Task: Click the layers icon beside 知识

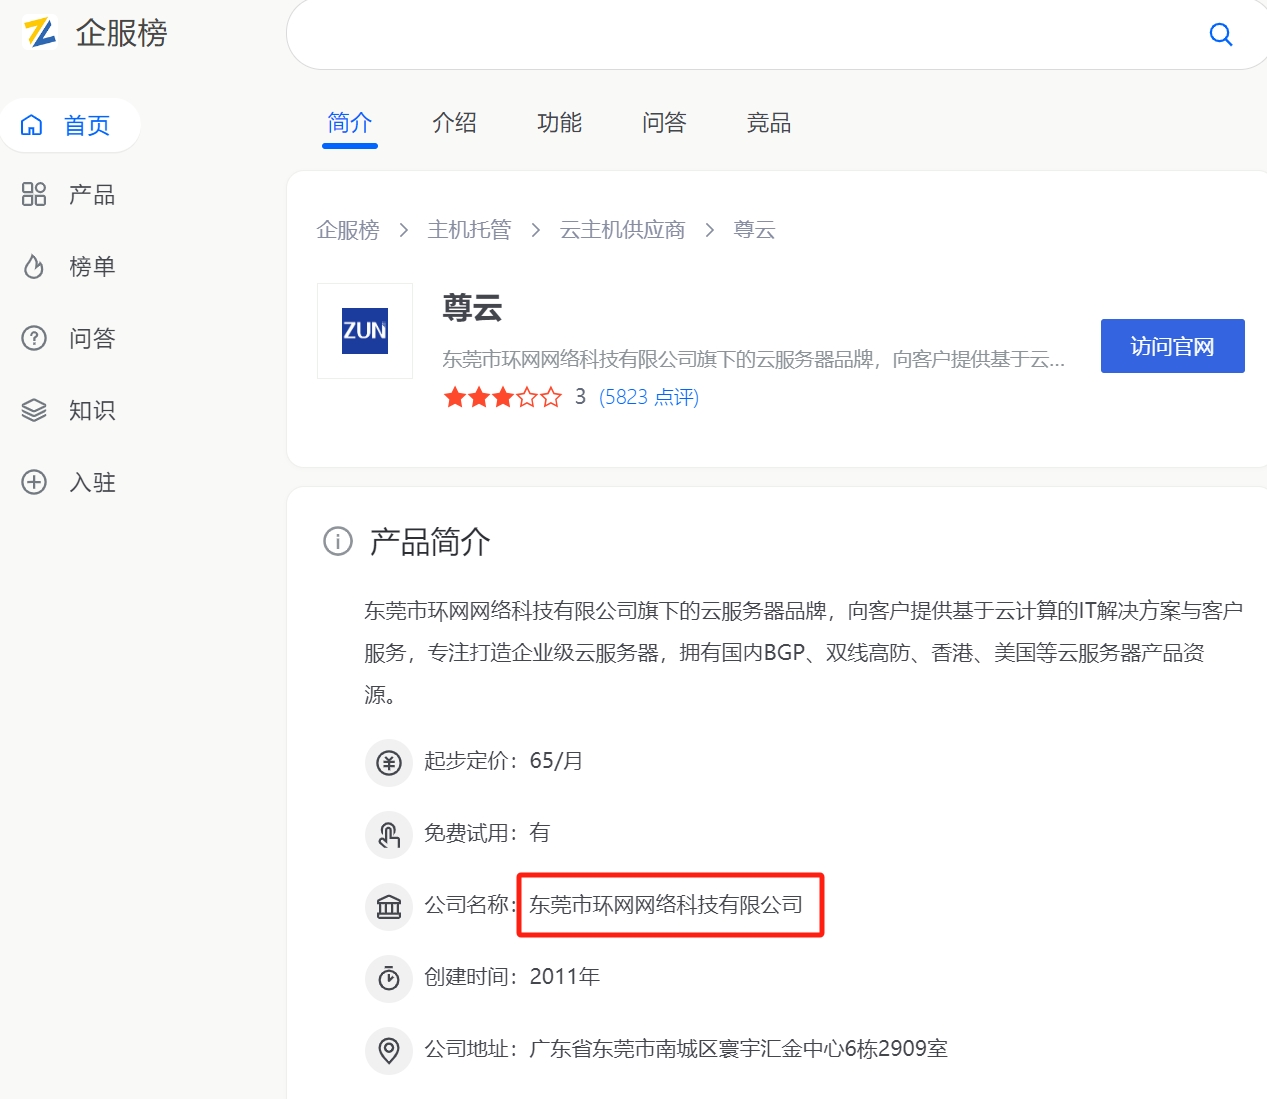Action: click(34, 410)
